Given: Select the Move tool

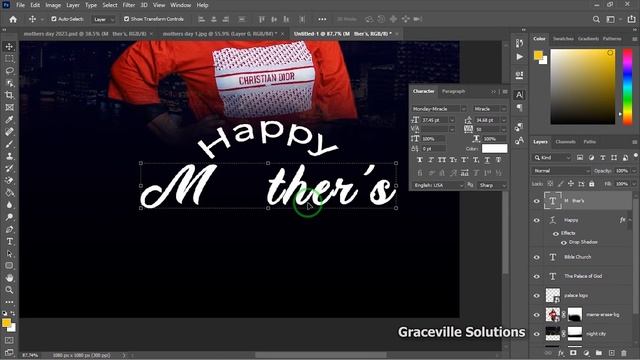Looking at the screenshot, I should coord(9,47).
